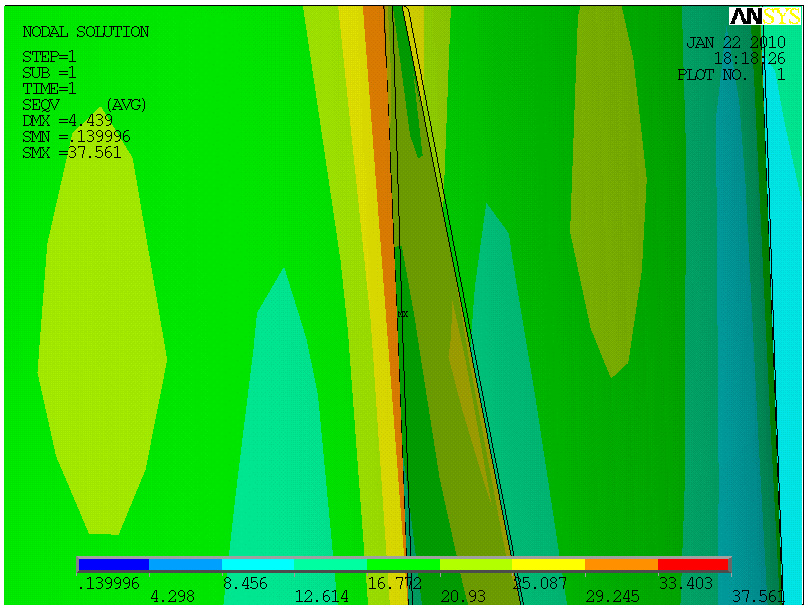
Task: Click legend value 4.298
Action: coord(173,597)
